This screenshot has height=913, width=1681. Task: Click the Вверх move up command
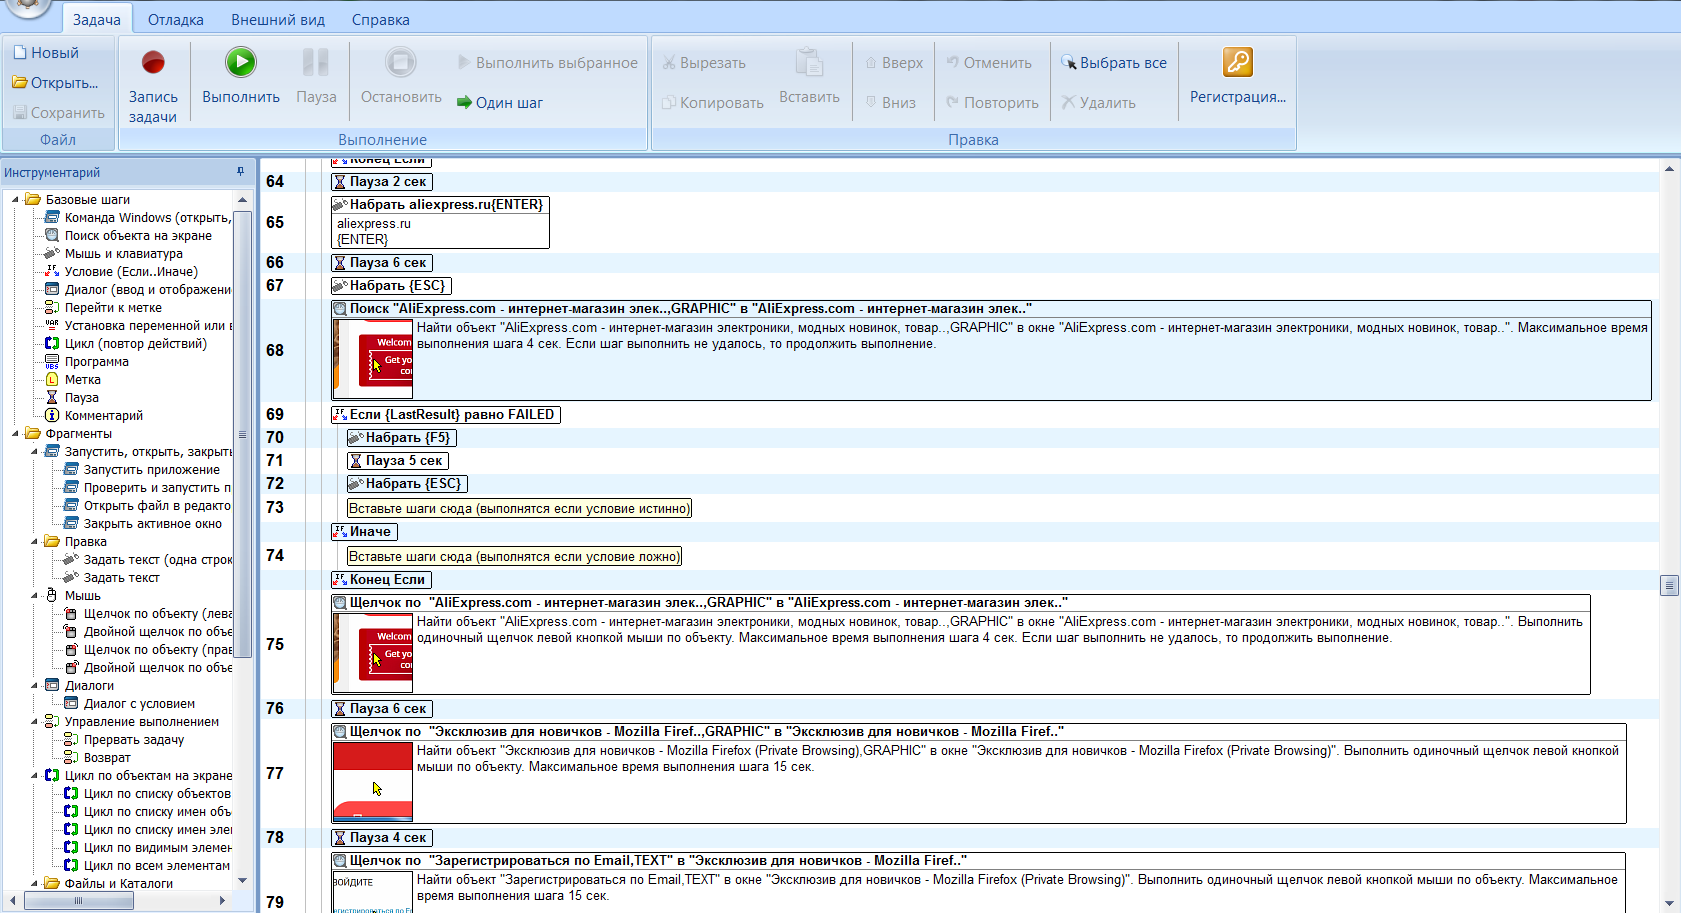click(x=894, y=63)
